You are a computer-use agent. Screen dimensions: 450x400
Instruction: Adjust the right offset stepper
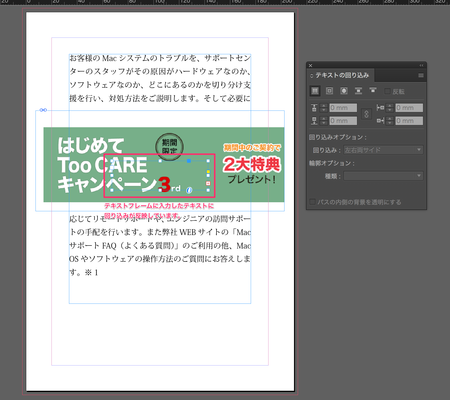coord(390,121)
